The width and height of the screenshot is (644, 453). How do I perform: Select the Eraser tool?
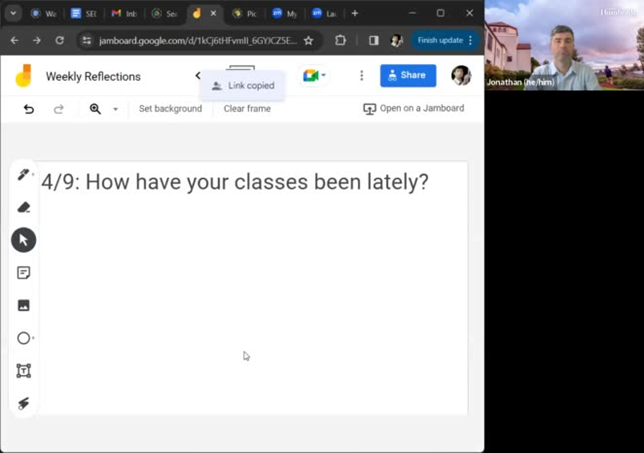(x=24, y=207)
